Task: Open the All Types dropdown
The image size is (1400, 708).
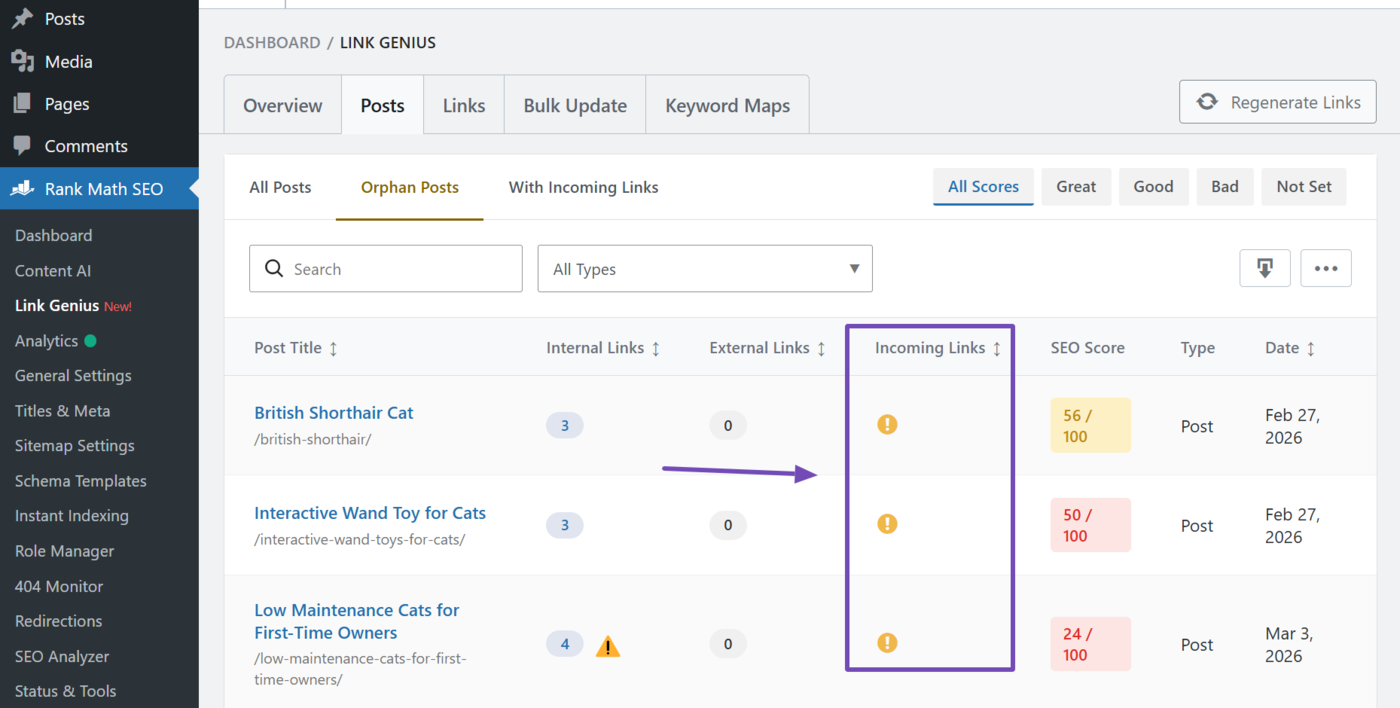Action: click(704, 268)
